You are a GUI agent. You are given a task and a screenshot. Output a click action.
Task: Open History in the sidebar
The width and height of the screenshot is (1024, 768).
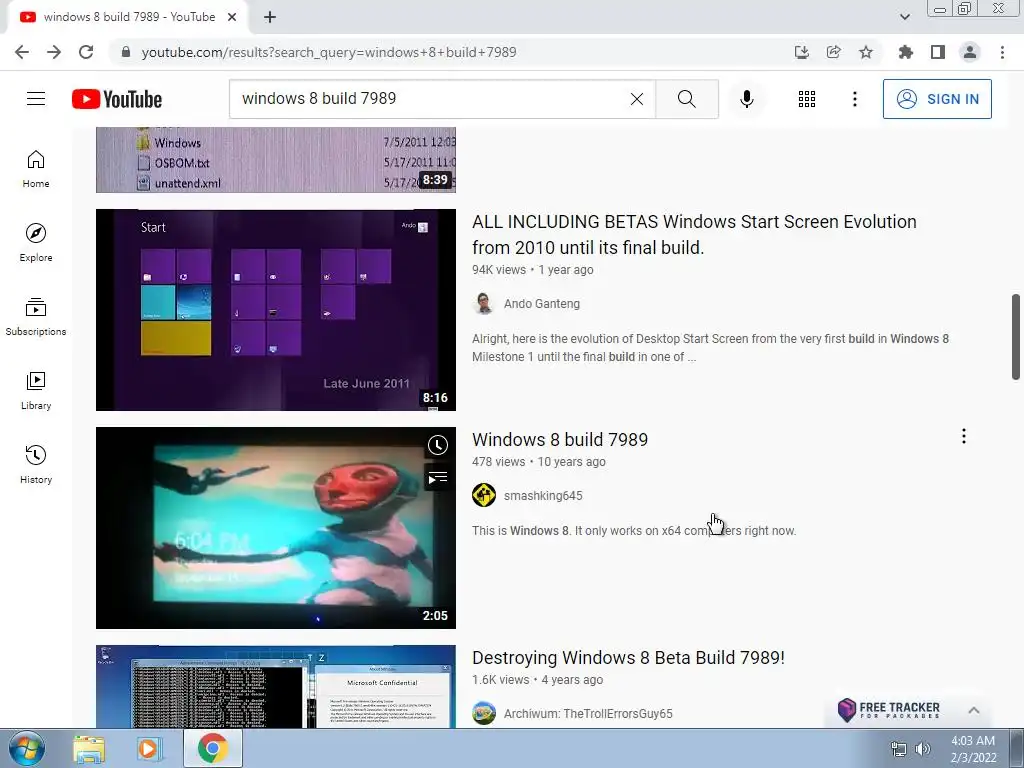point(36,464)
